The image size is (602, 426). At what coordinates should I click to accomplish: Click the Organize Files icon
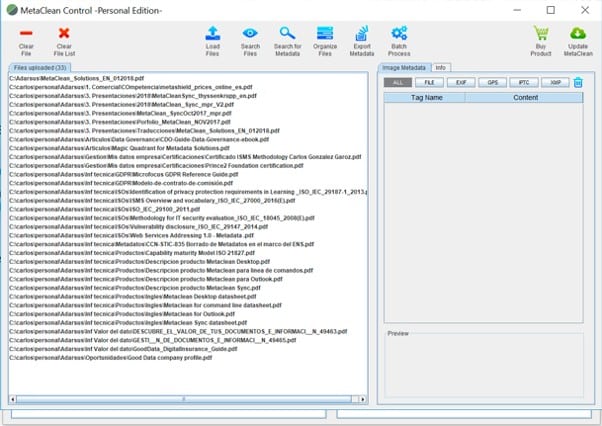325,34
